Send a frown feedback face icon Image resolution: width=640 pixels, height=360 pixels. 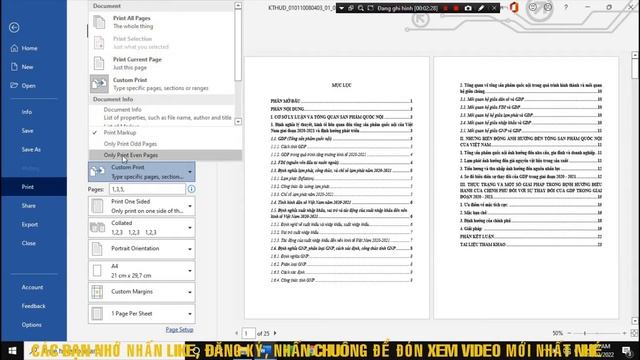tap(548, 7)
